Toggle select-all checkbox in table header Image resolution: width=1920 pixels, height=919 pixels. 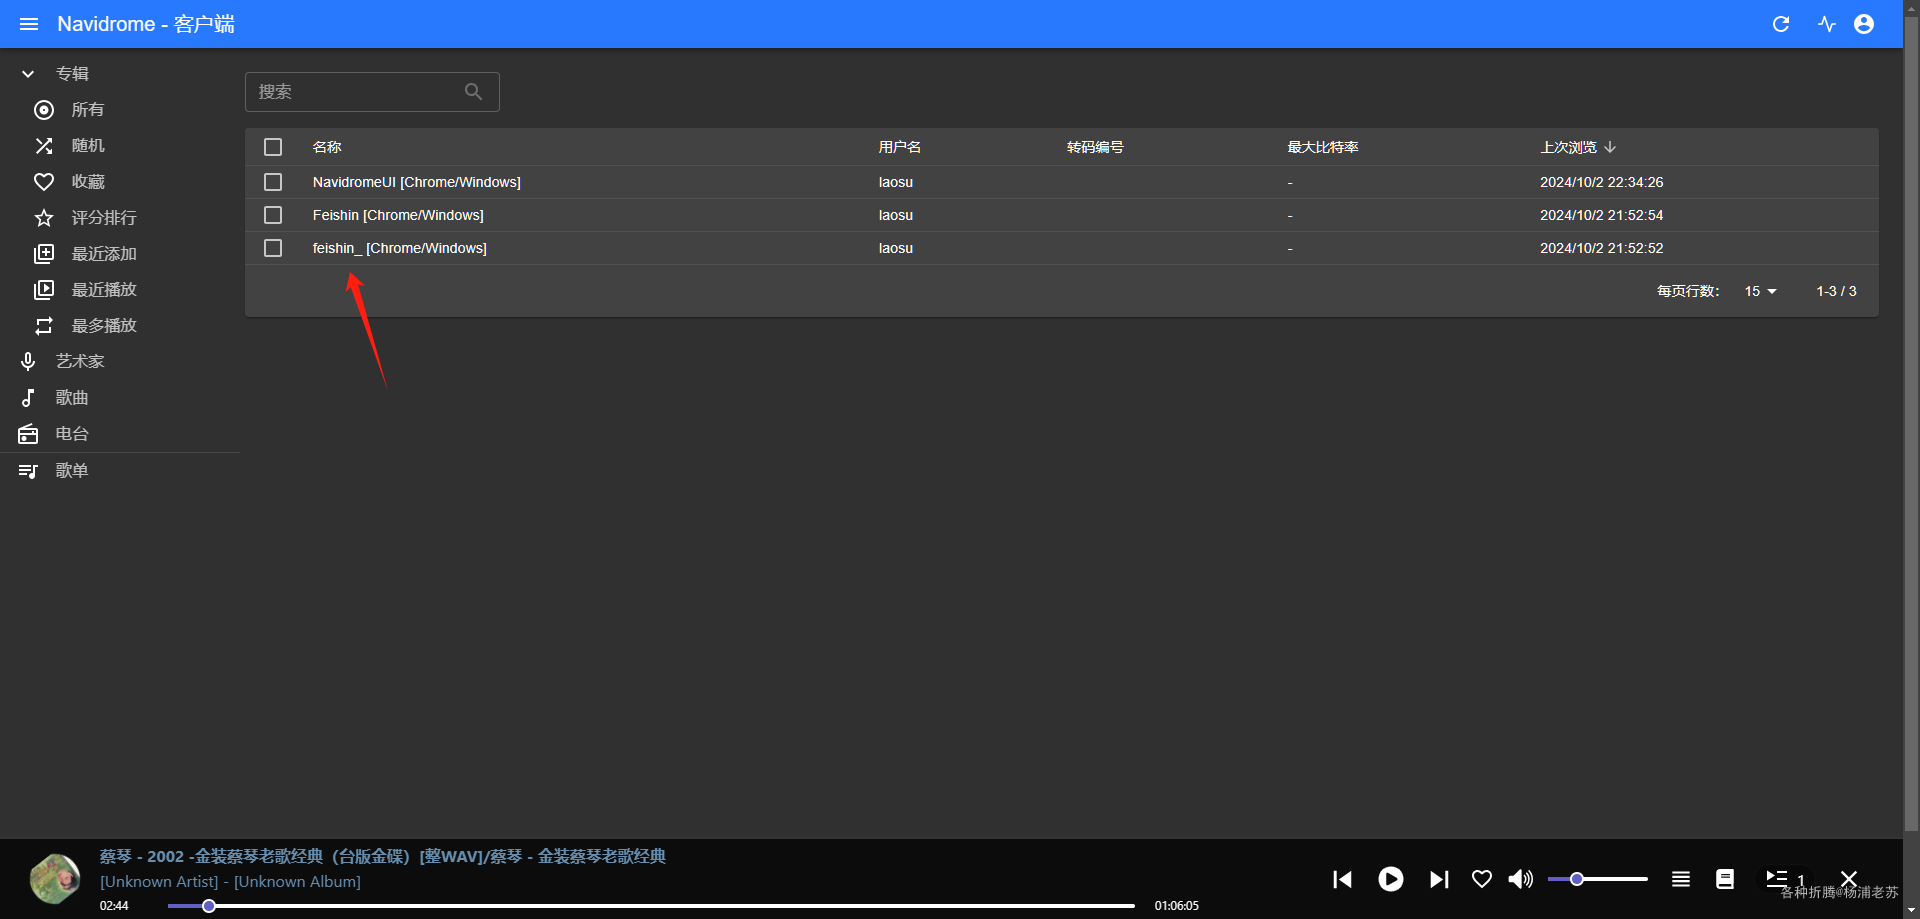(x=273, y=147)
